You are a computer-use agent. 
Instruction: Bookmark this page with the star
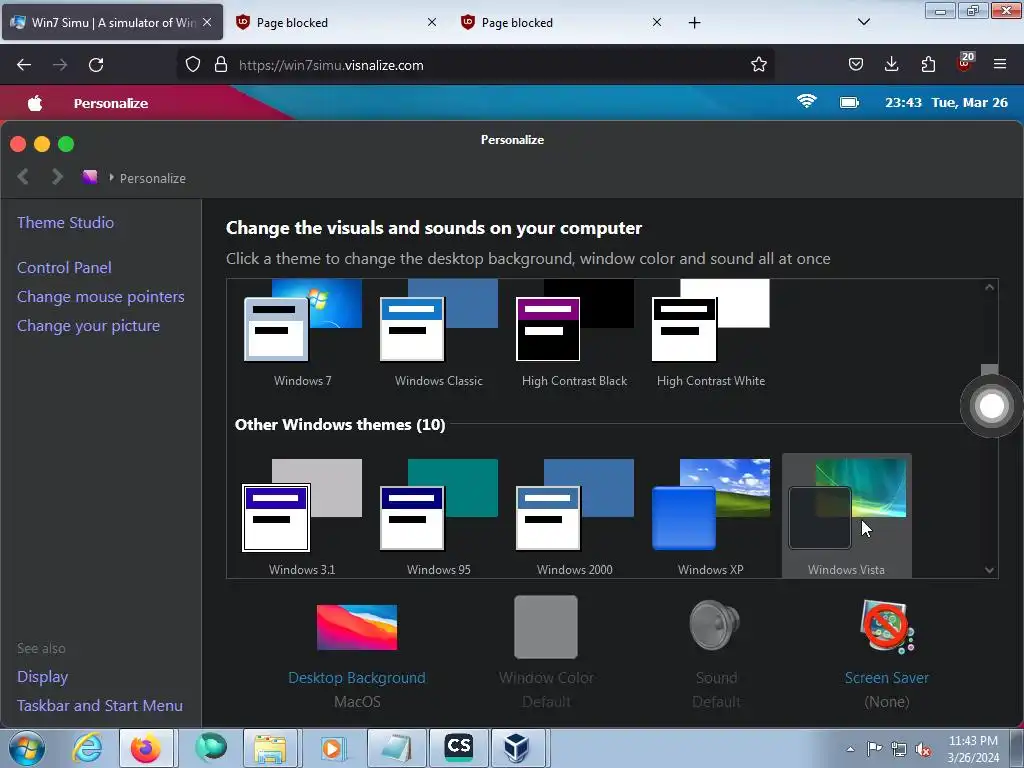point(758,65)
